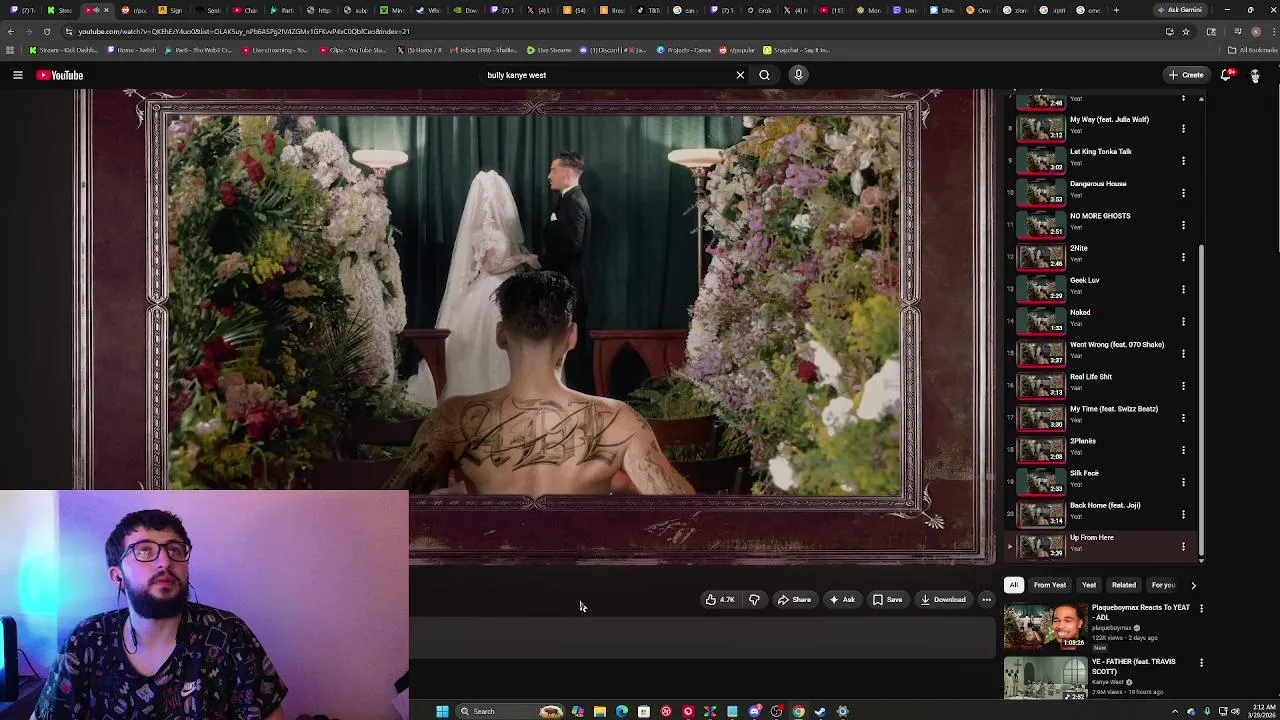Open the YouTube guide hamburger menu
The height and width of the screenshot is (720, 1280).
17,75
